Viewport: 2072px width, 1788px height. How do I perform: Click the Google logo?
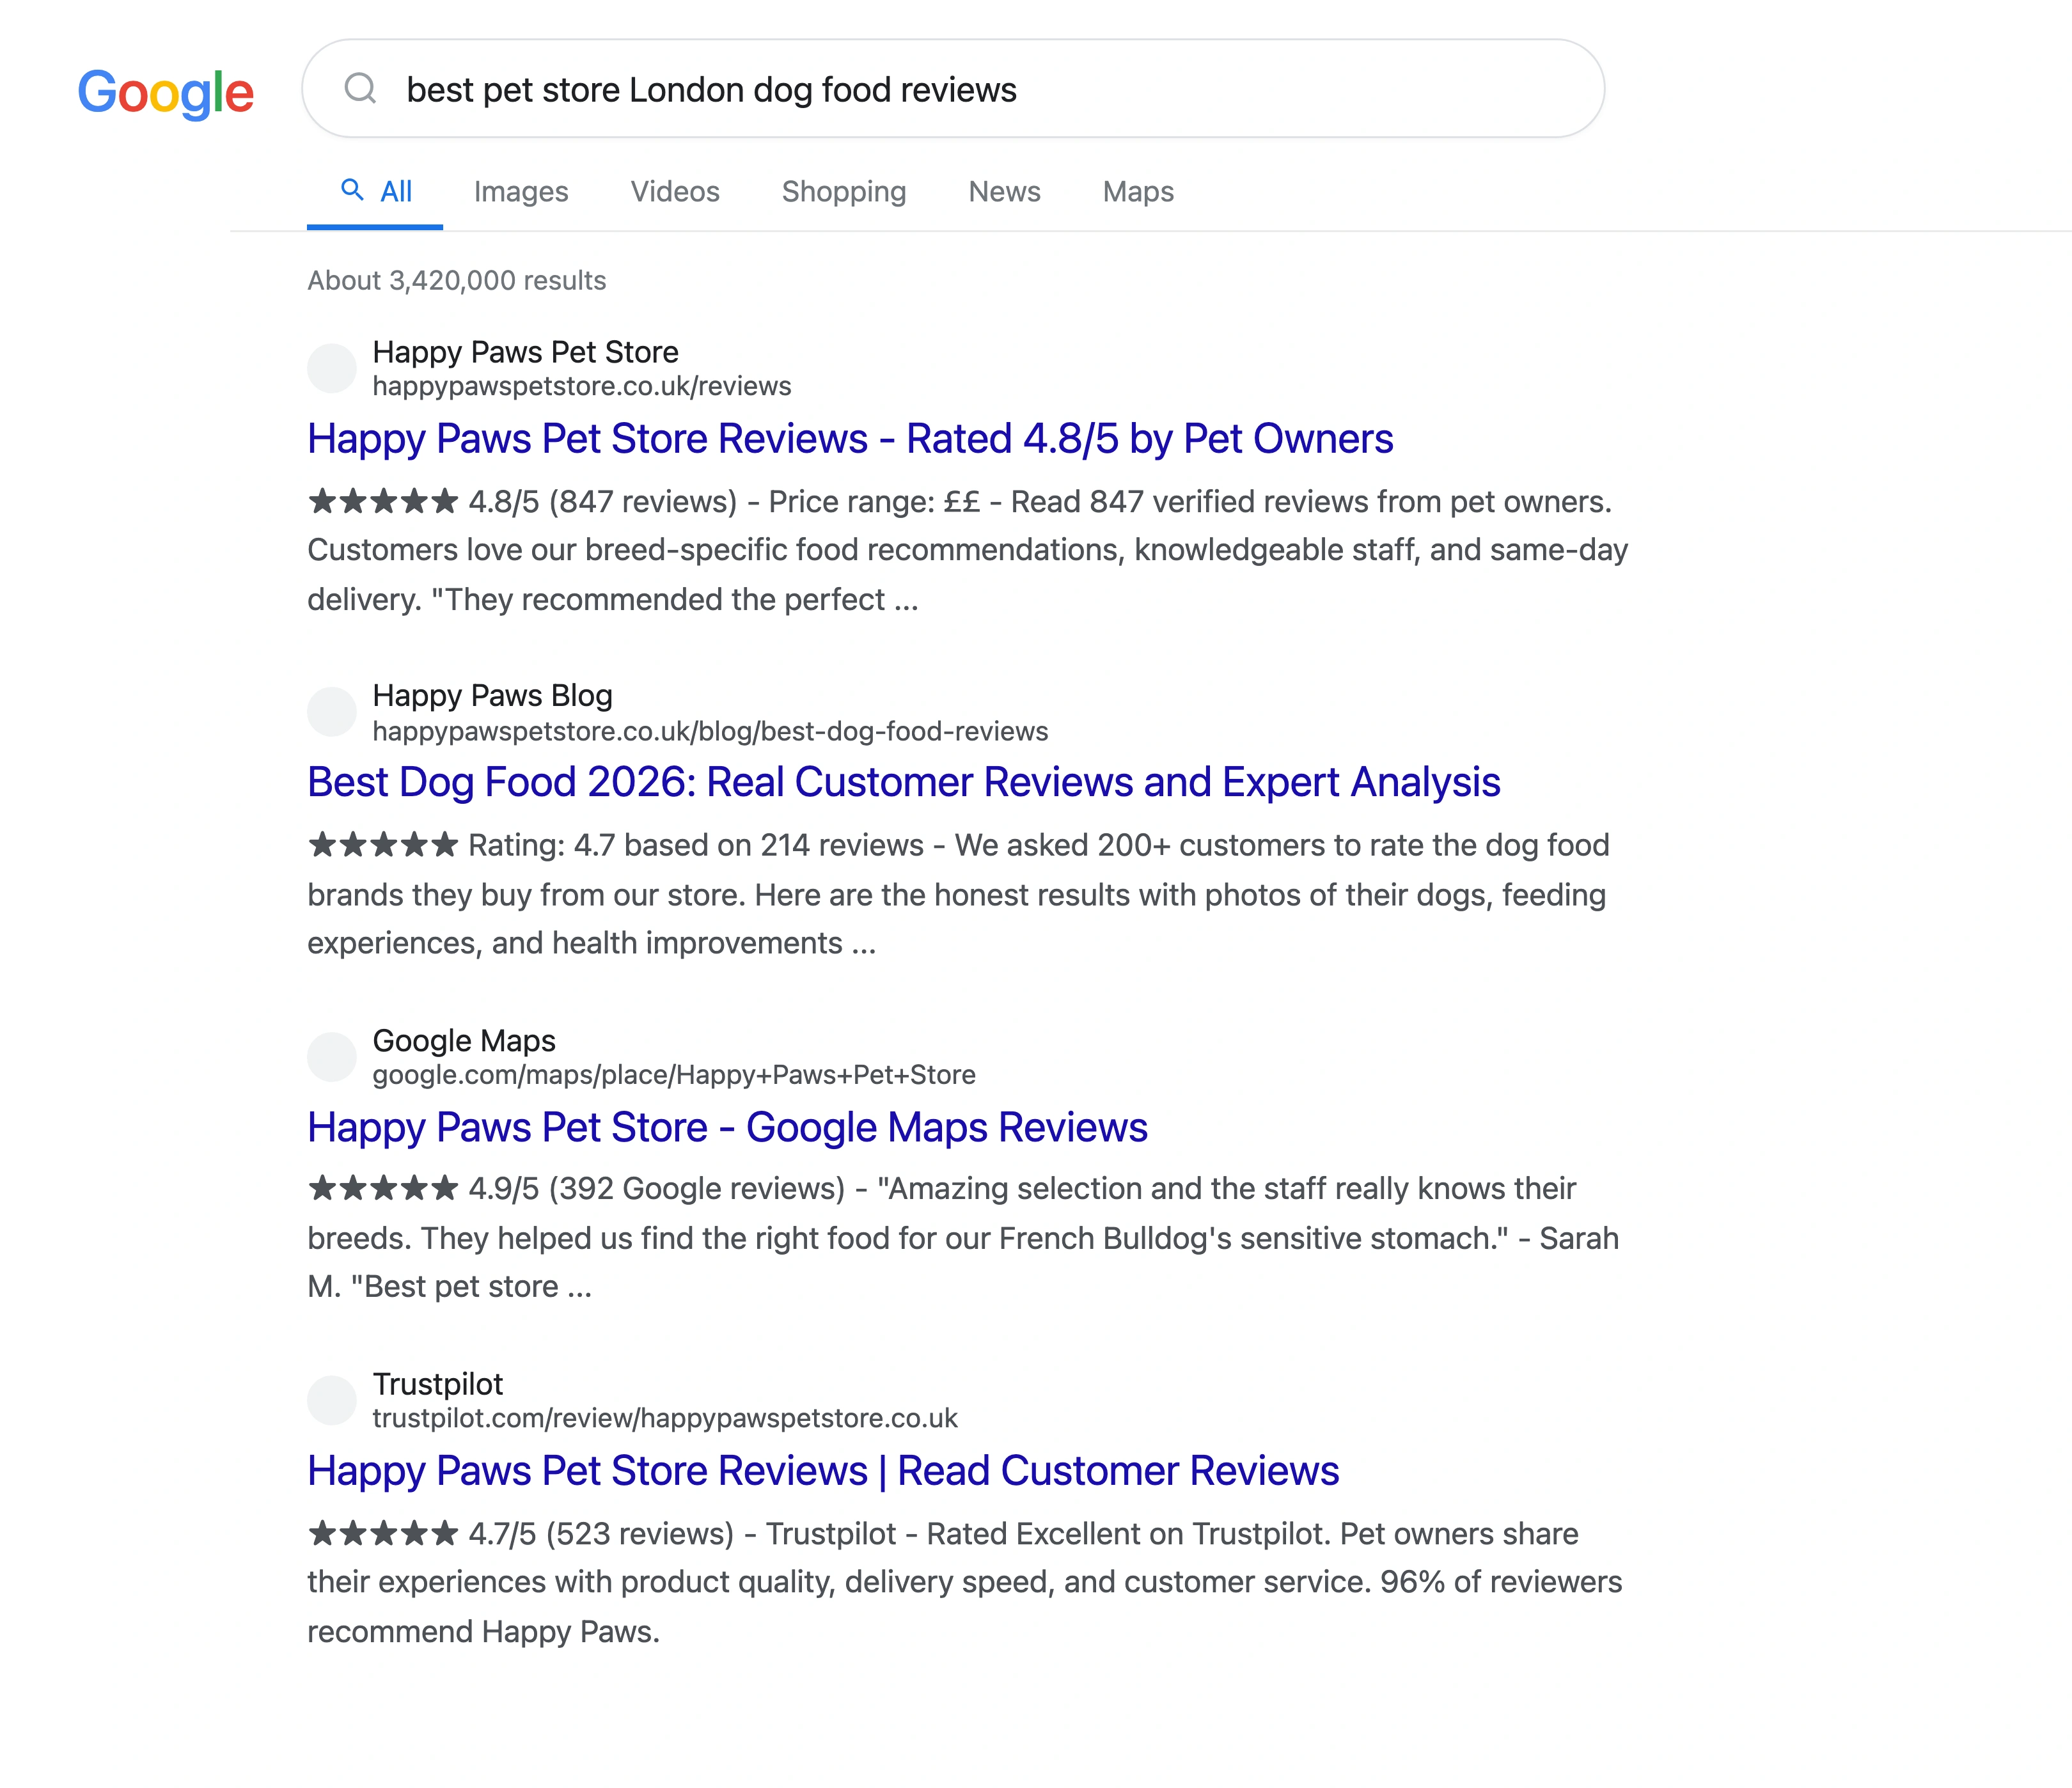click(x=166, y=92)
